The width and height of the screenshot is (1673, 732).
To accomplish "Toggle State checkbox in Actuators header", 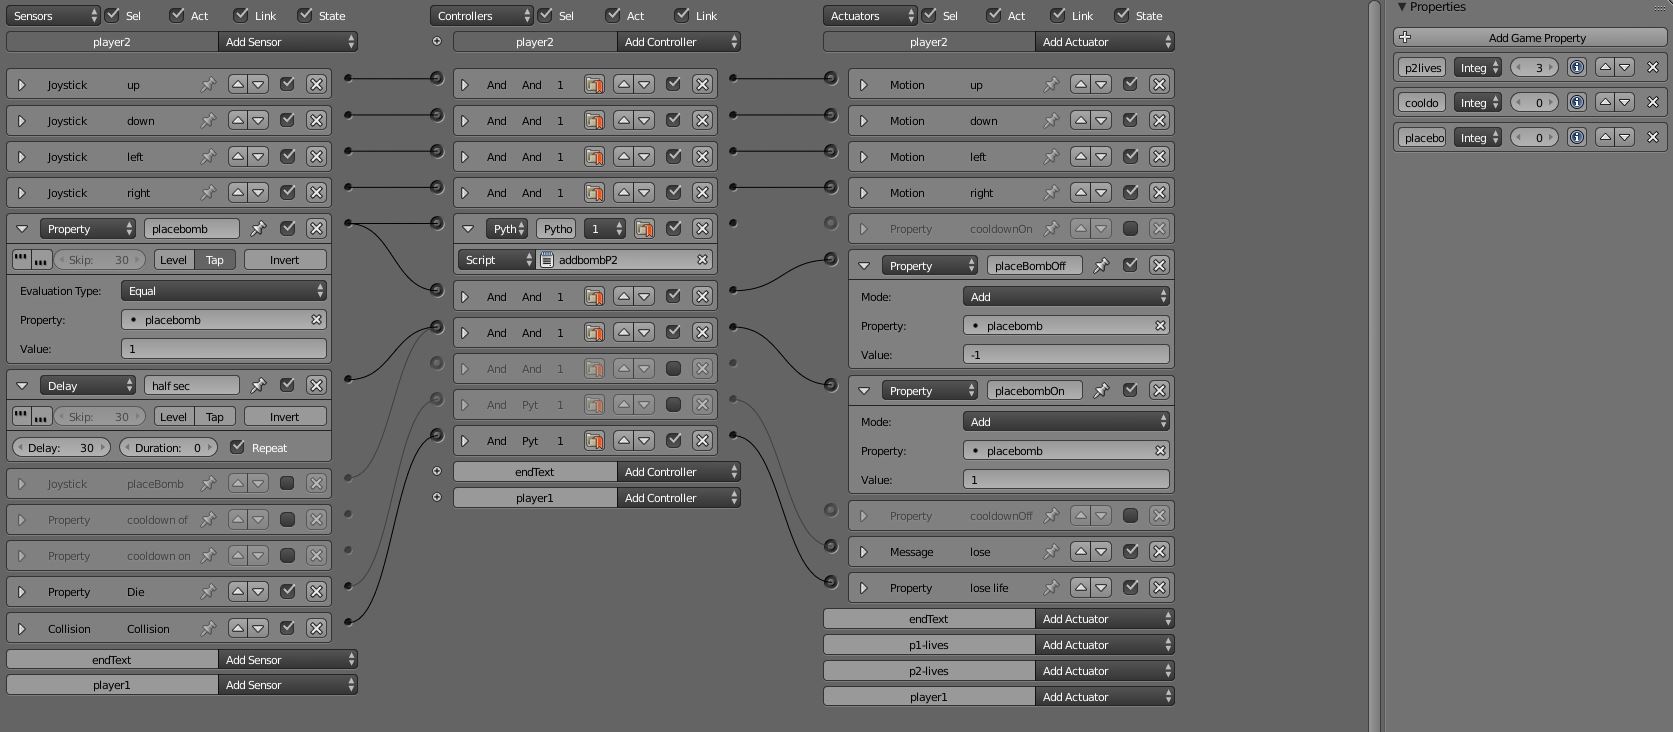I will (1123, 15).
